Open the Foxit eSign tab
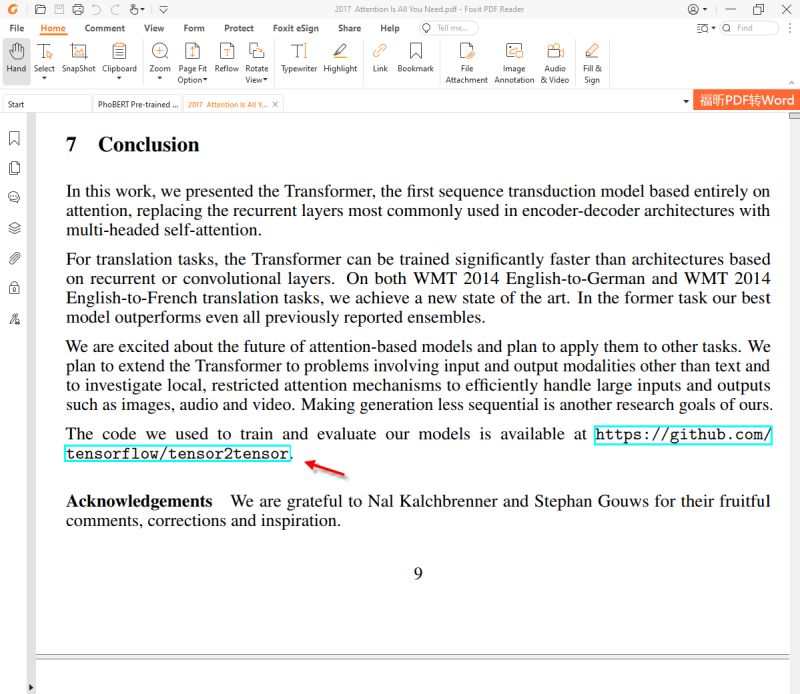 pyautogui.click(x=295, y=28)
